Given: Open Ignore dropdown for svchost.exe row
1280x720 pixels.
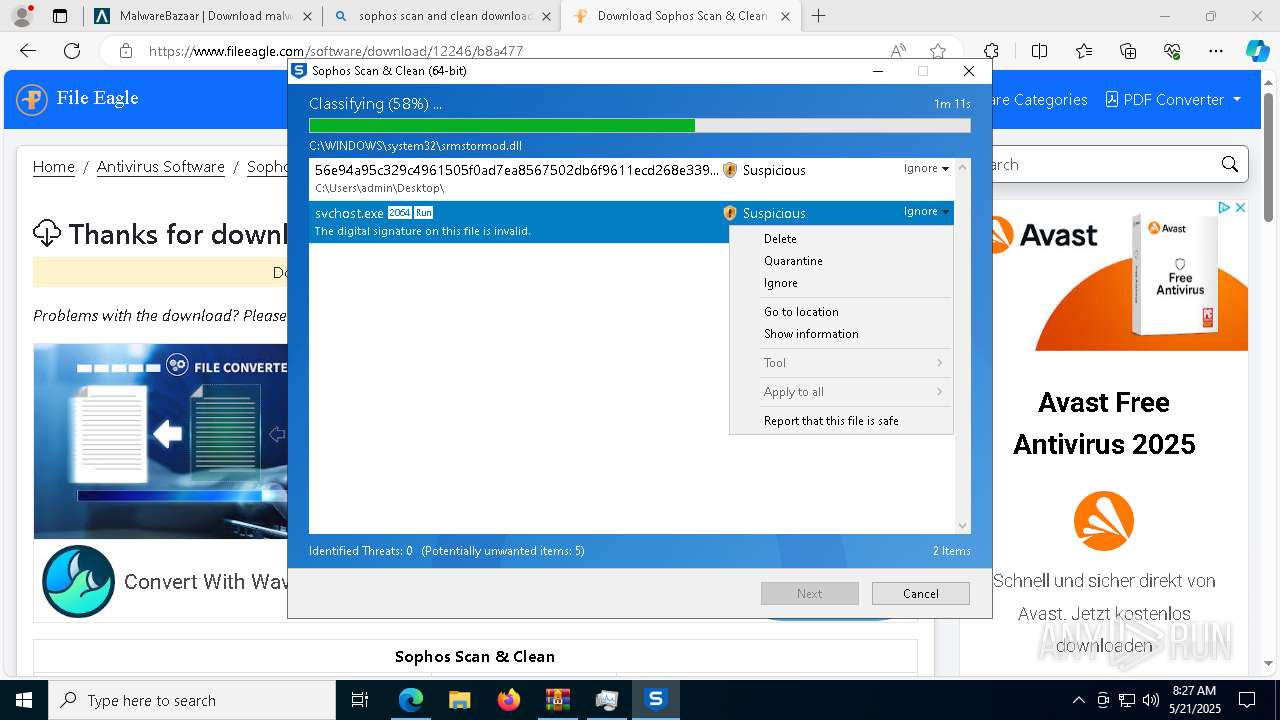Looking at the screenshot, I should click(926, 211).
